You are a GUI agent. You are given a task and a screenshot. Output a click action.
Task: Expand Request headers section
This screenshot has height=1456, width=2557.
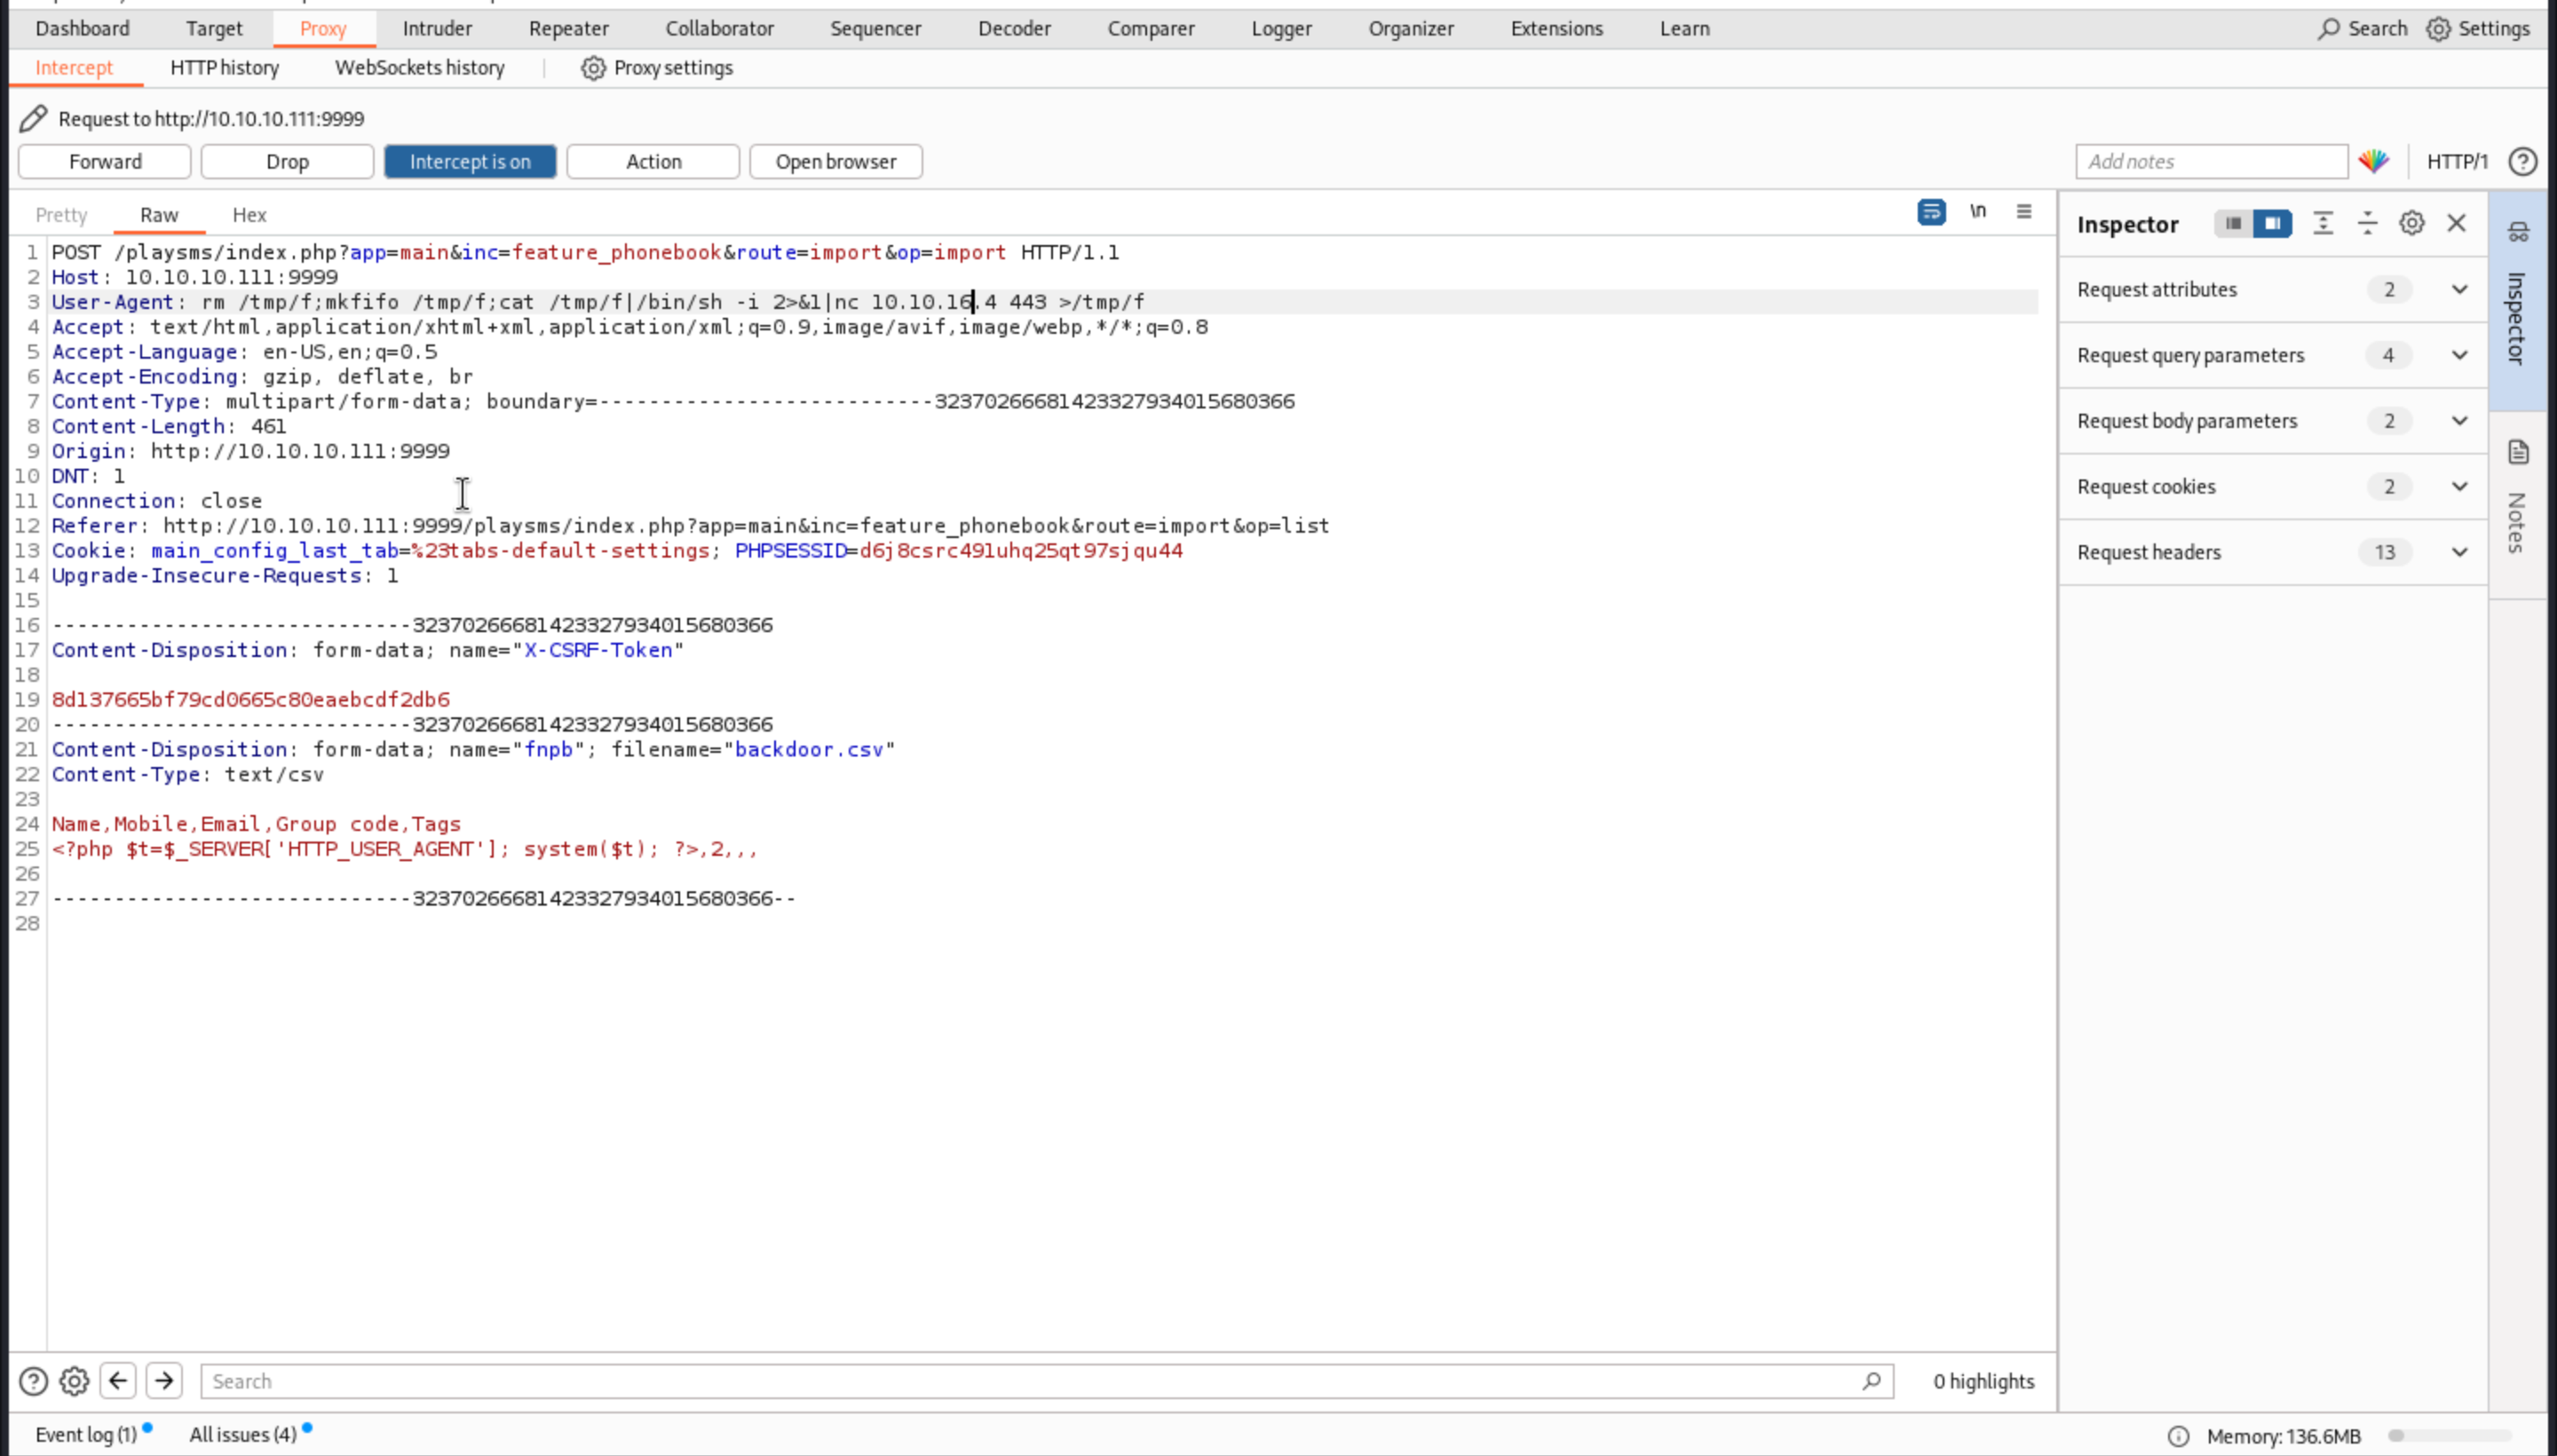(x=2459, y=552)
